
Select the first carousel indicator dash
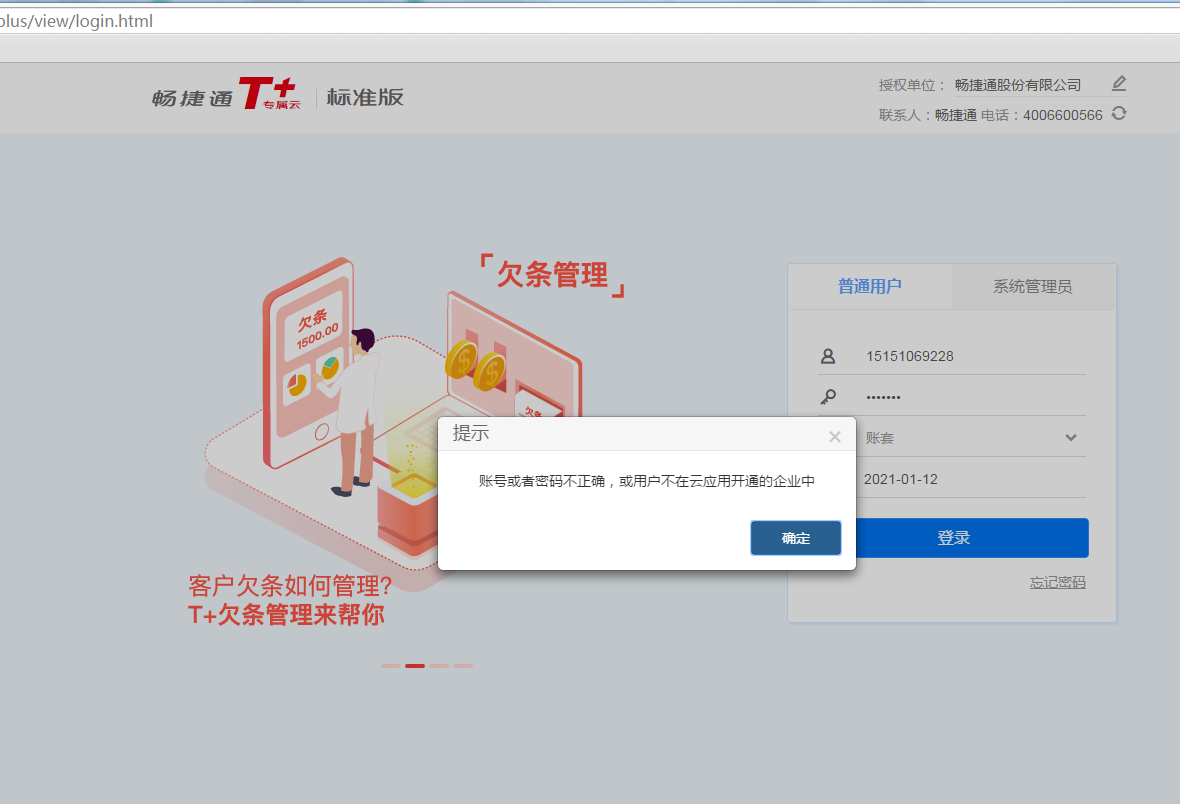(x=391, y=665)
